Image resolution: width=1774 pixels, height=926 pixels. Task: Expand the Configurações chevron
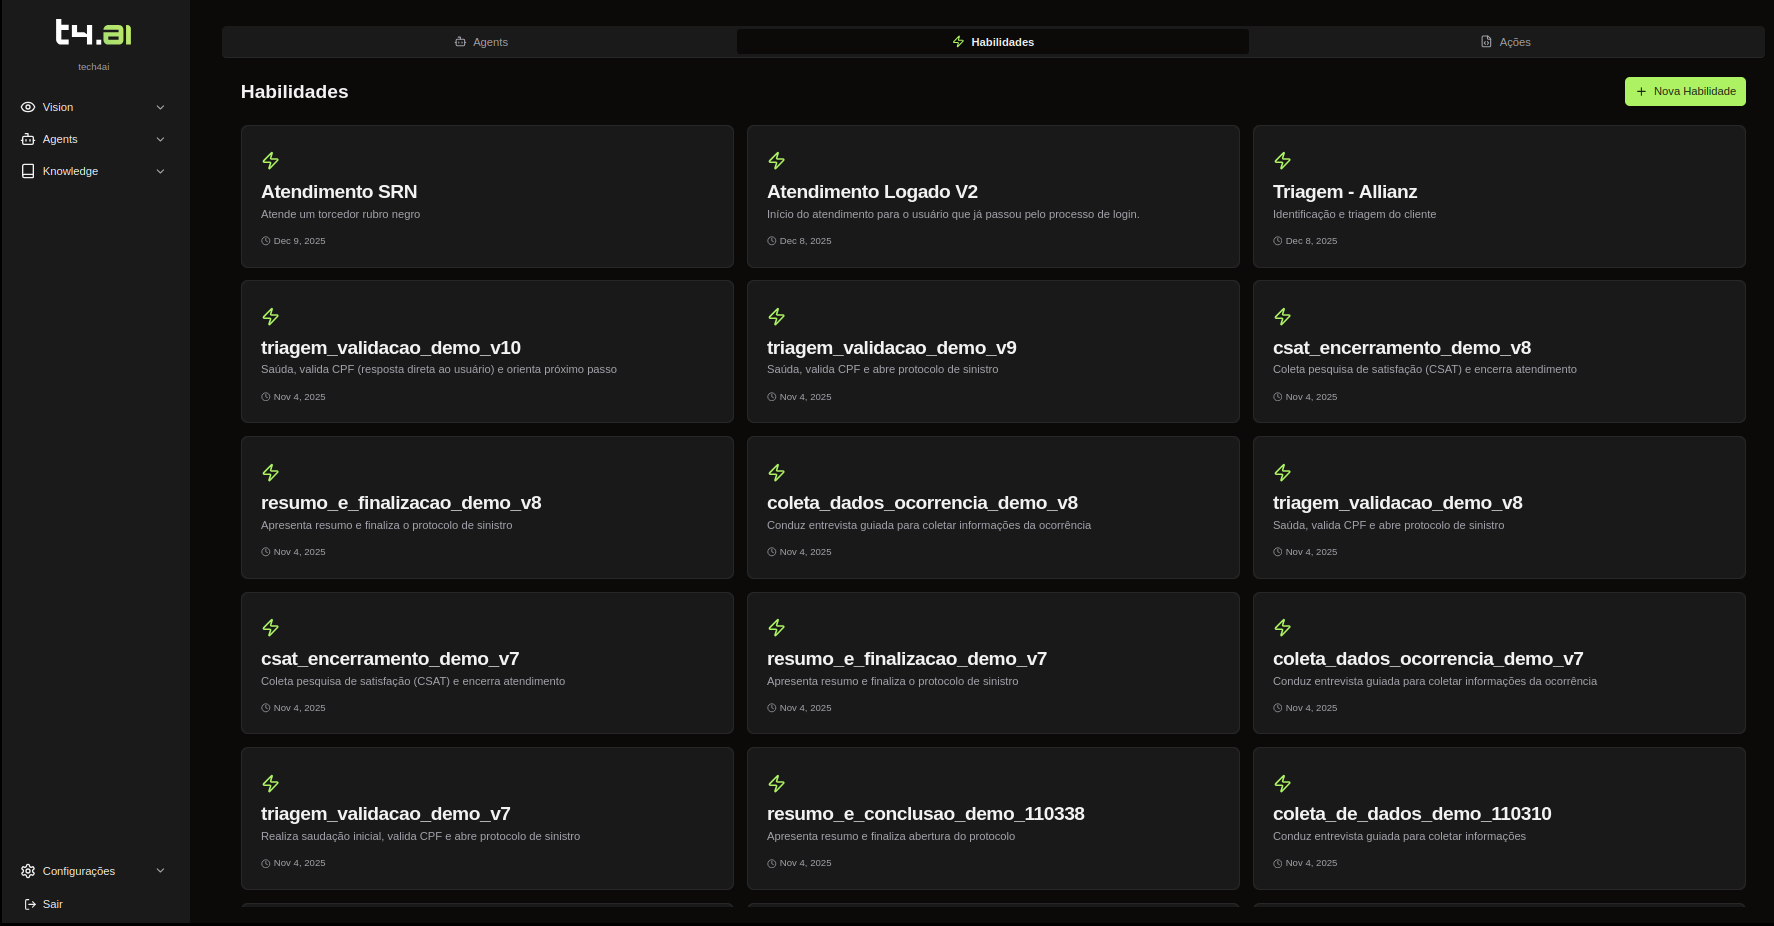(160, 871)
